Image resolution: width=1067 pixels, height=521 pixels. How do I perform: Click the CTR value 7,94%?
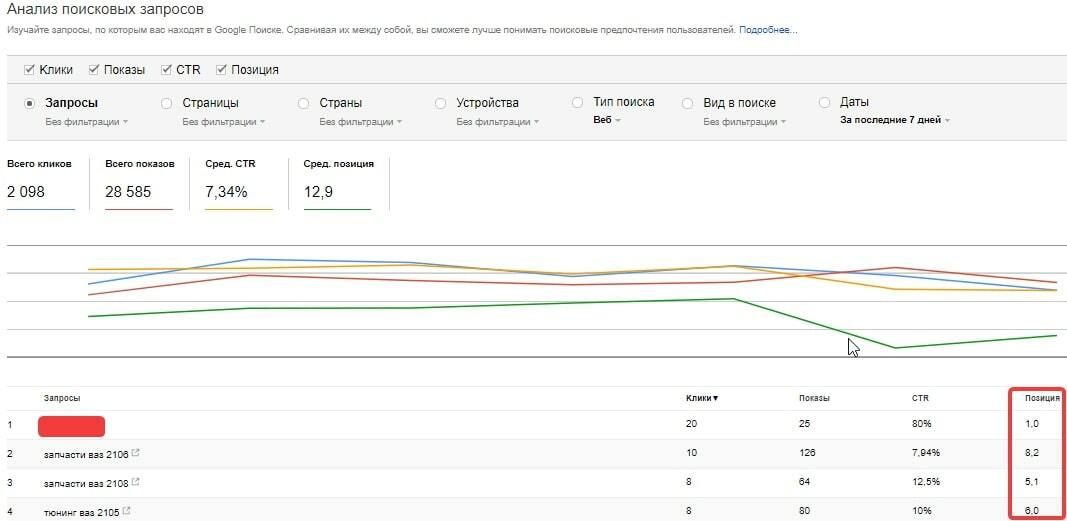pos(926,453)
